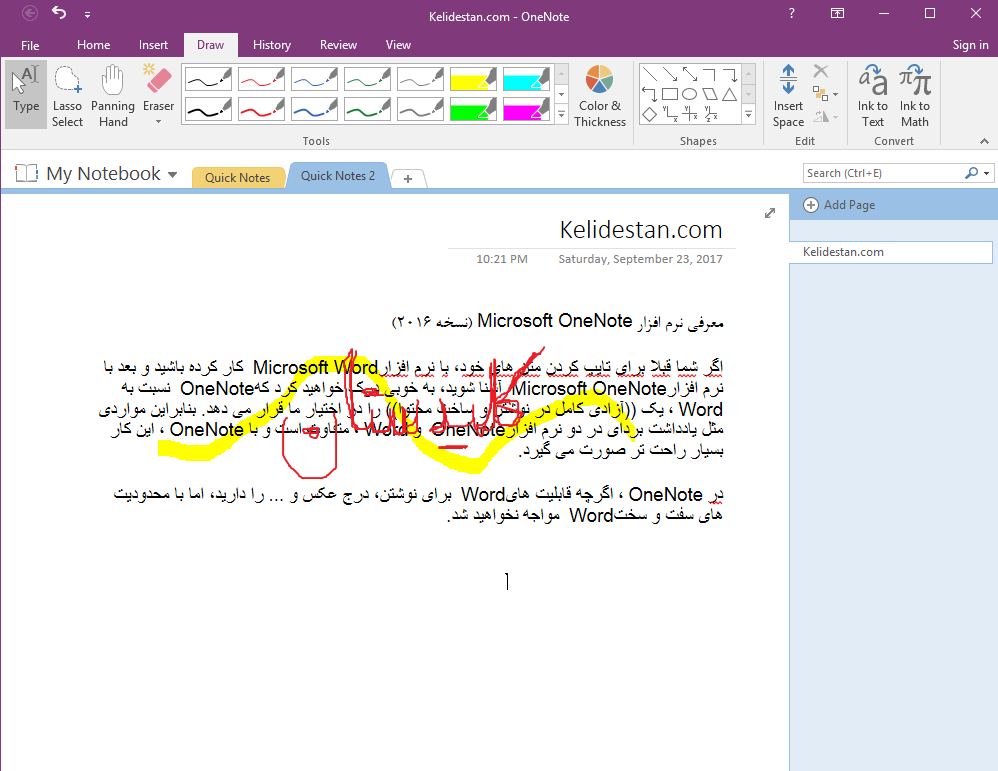The width and height of the screenshot is (998, 771).
Task: Switch to the Insert tab
Action: pyautogui.click(x=153, y=45)
